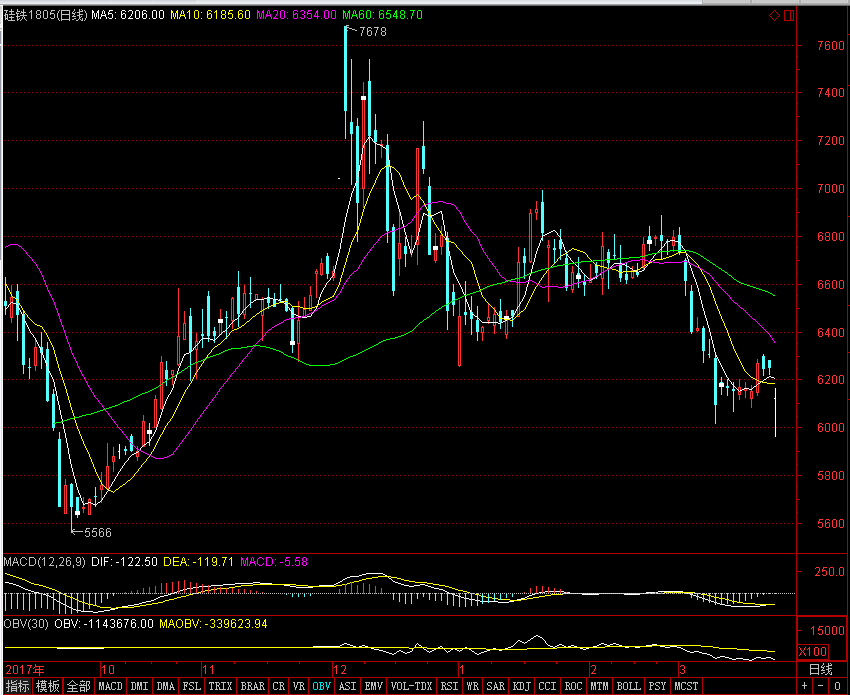Click the split-panel icon at top right

(788, 16)
